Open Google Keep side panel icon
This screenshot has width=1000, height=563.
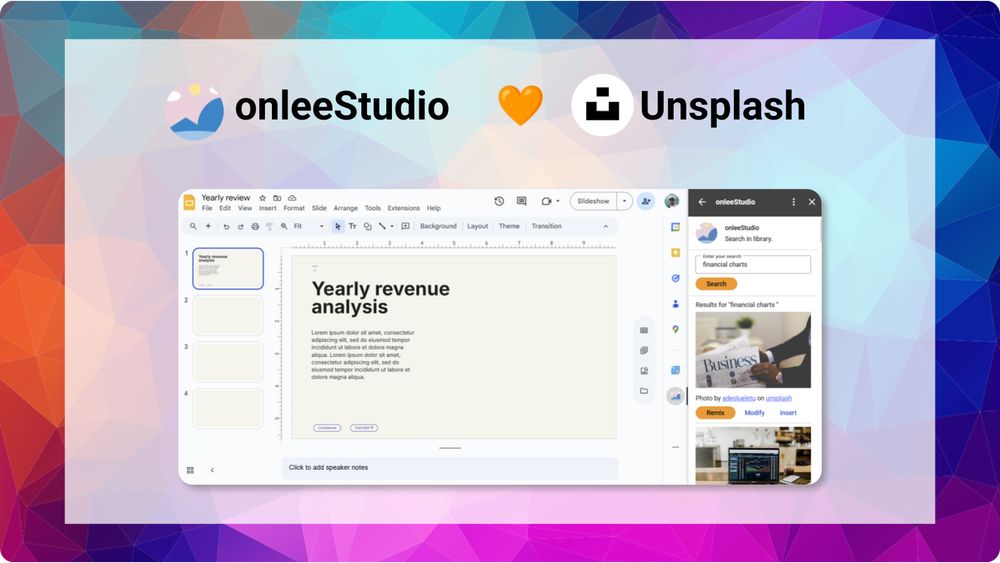(675, 252)
